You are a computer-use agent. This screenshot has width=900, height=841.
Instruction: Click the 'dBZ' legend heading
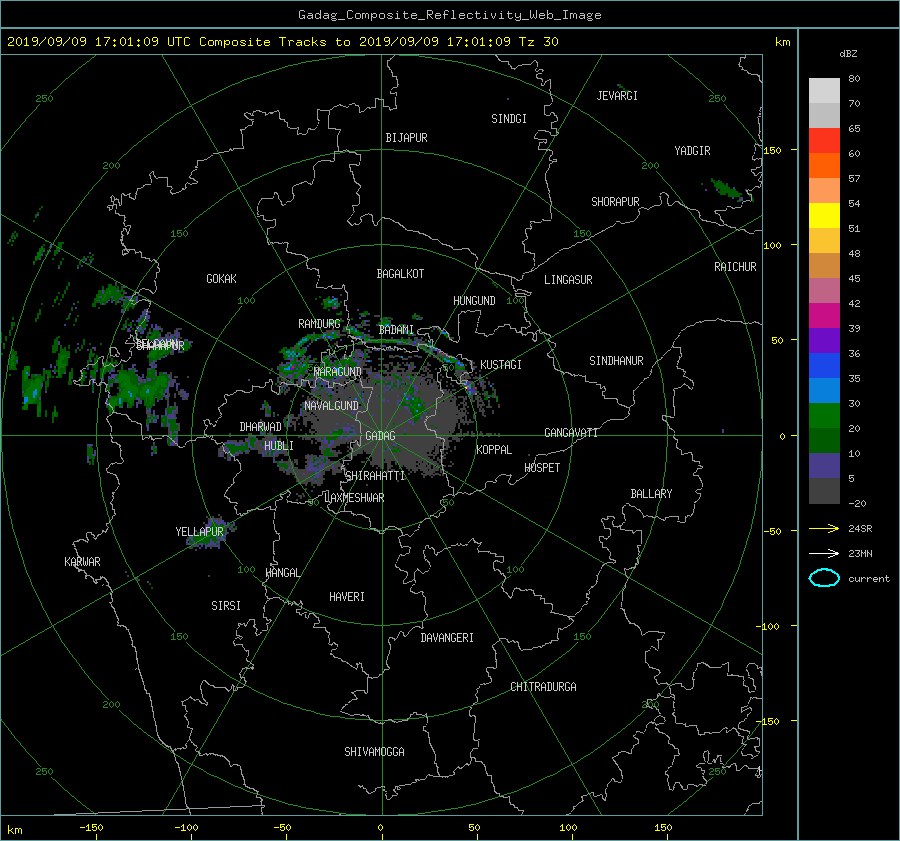click(848, 53)
